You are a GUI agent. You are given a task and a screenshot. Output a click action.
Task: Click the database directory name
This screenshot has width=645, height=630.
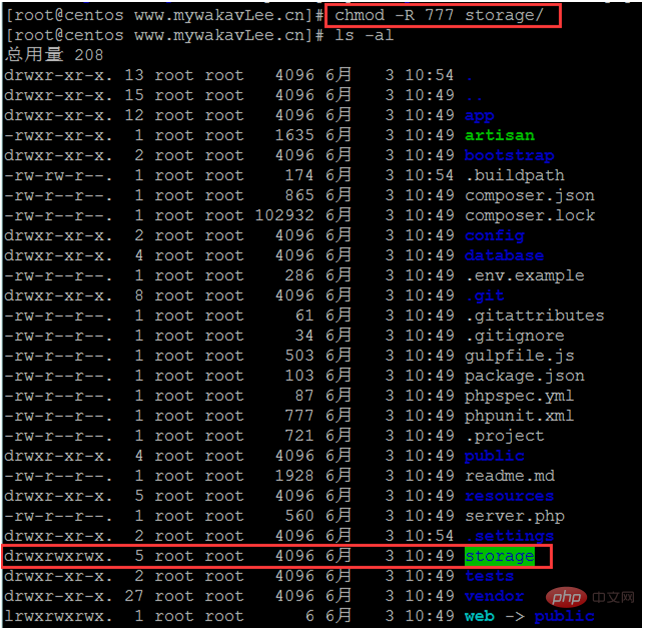pyautogui.click(x=504, y=255)
